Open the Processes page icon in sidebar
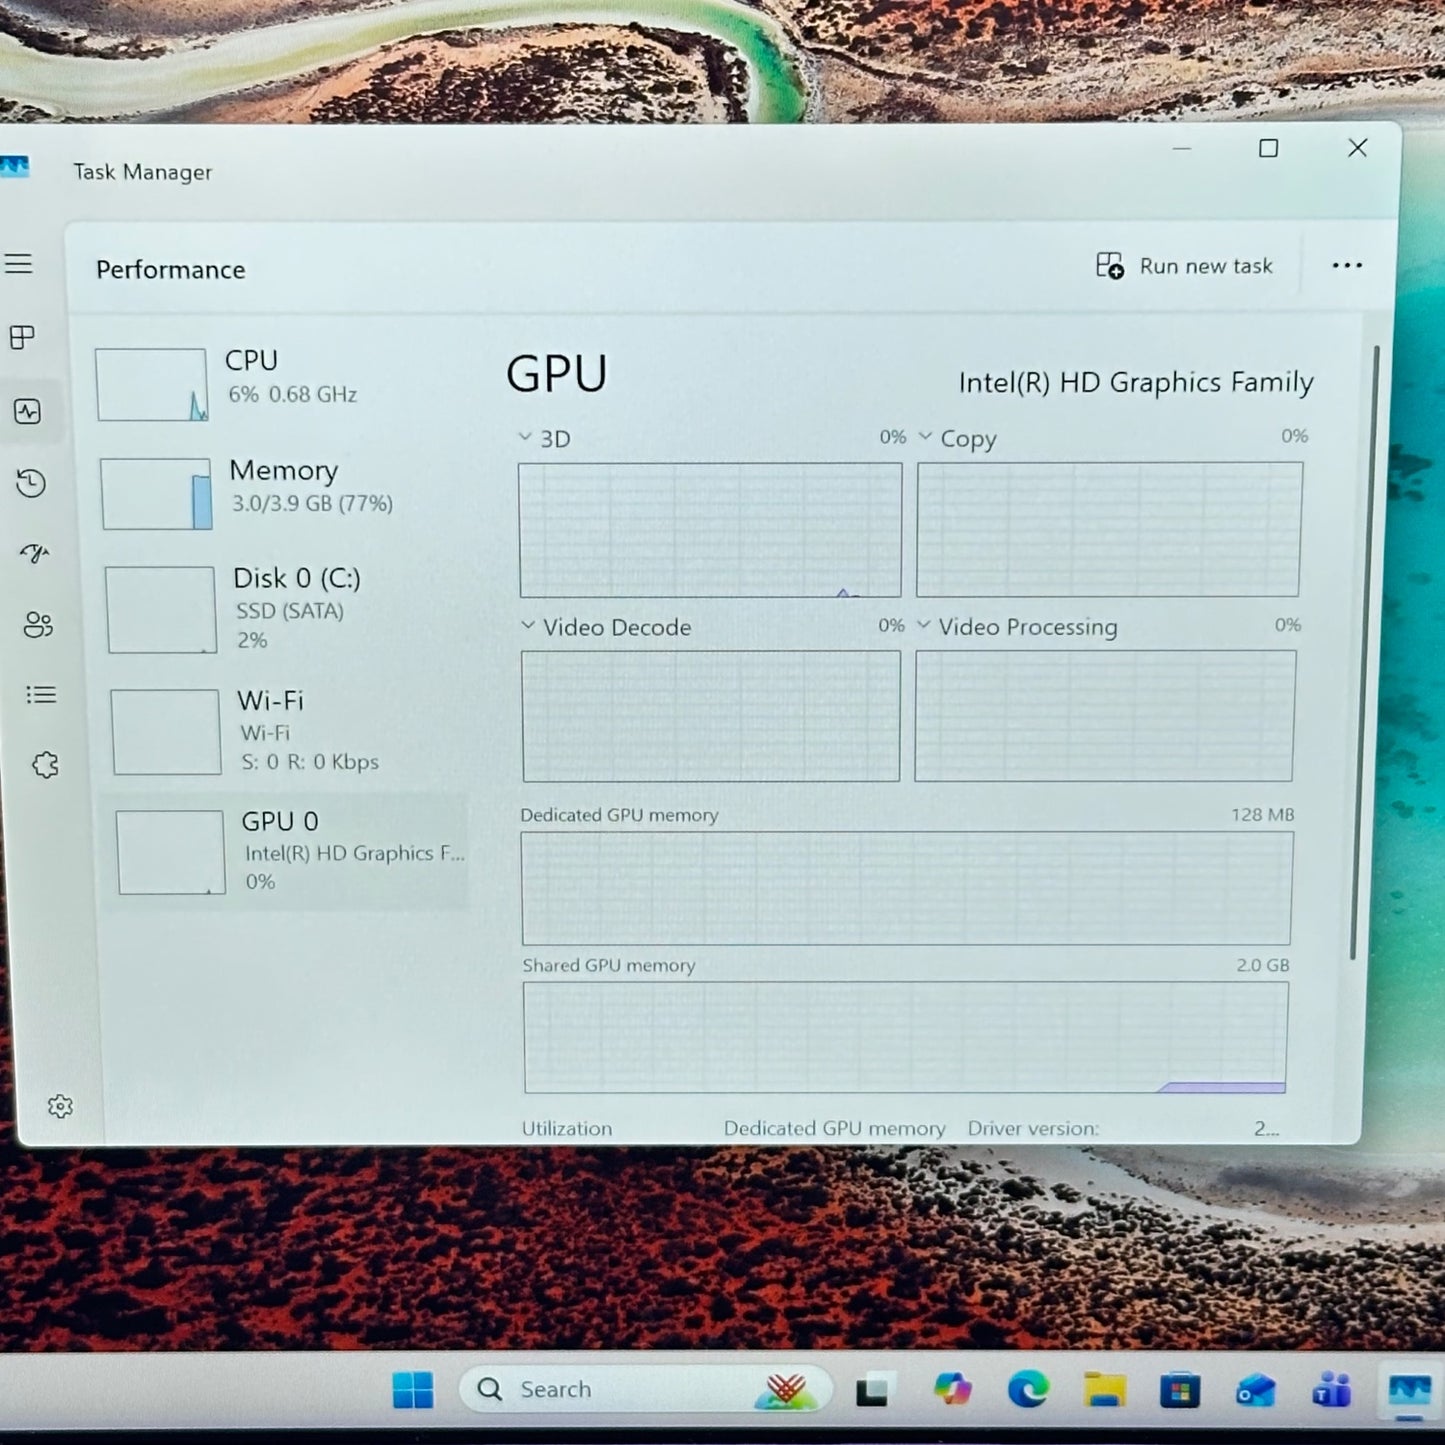 click(x=22, y=338)
